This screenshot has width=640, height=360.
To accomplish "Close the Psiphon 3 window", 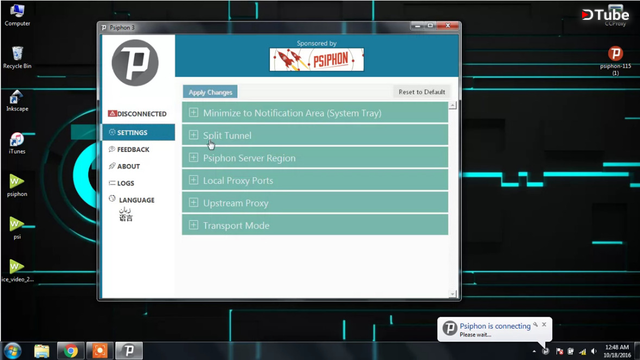I will 448,26.
